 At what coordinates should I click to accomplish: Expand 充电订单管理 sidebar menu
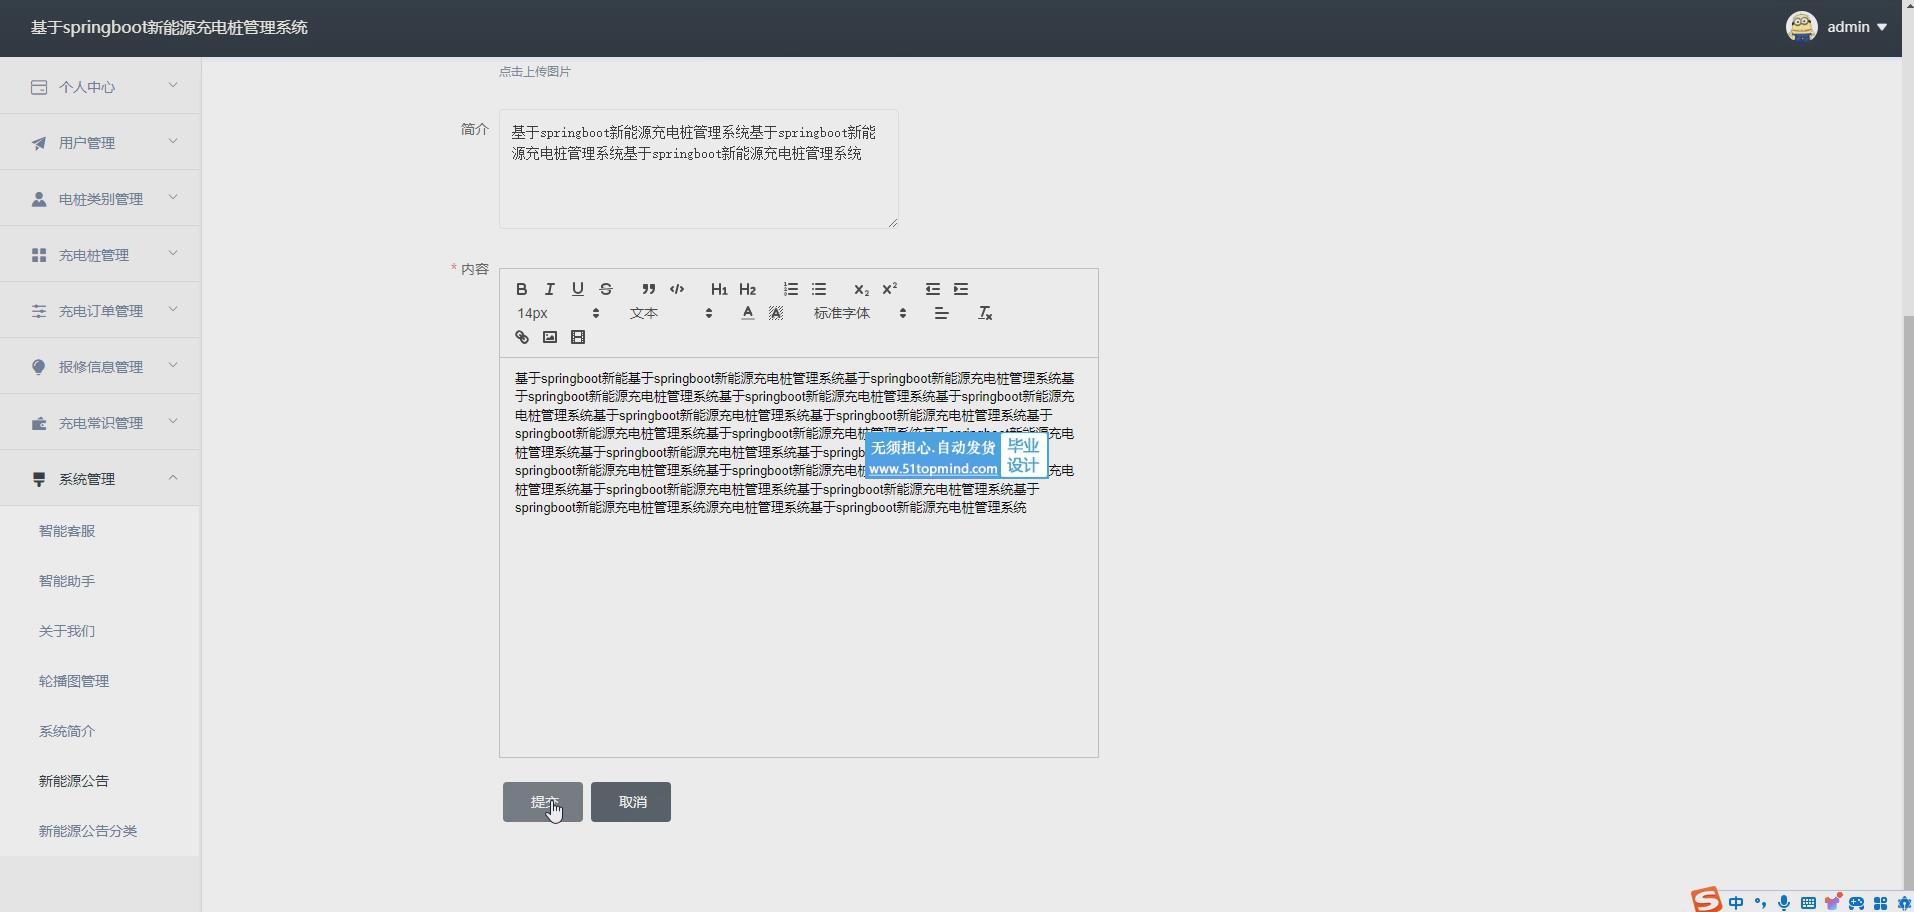(x=100, y=311)
